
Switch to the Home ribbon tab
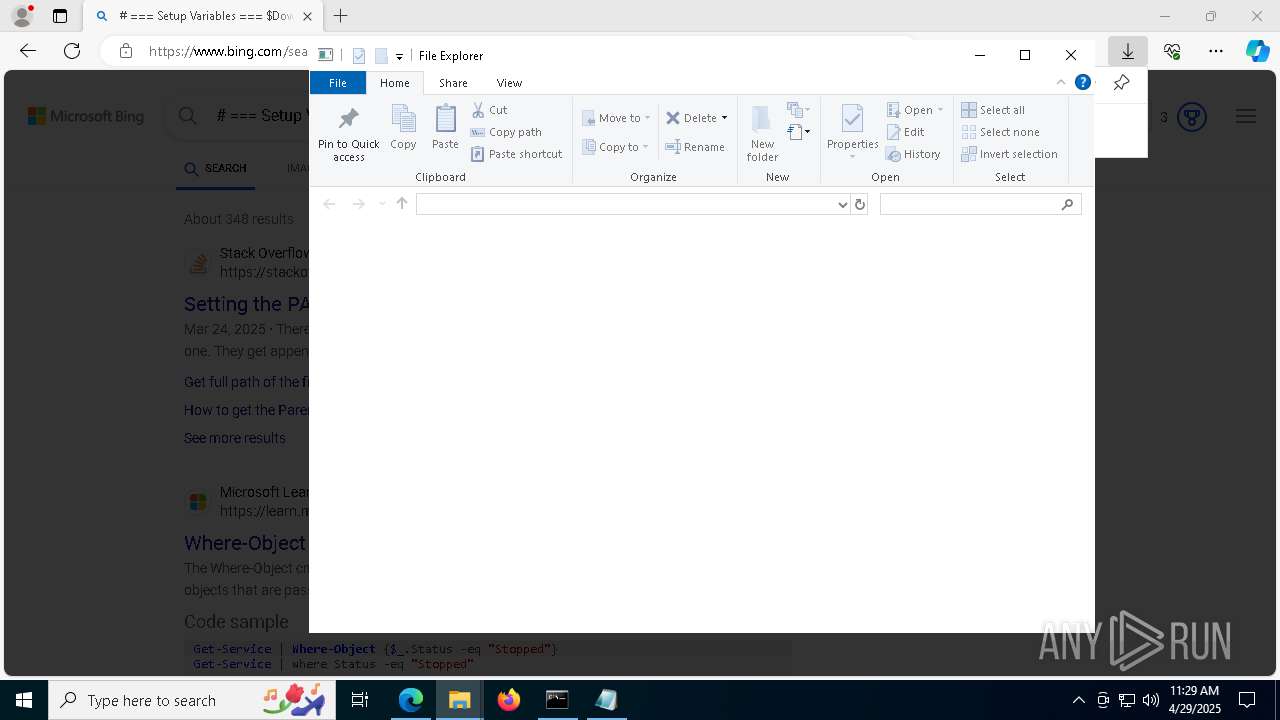pyautogui.click(x=395, y=83)
